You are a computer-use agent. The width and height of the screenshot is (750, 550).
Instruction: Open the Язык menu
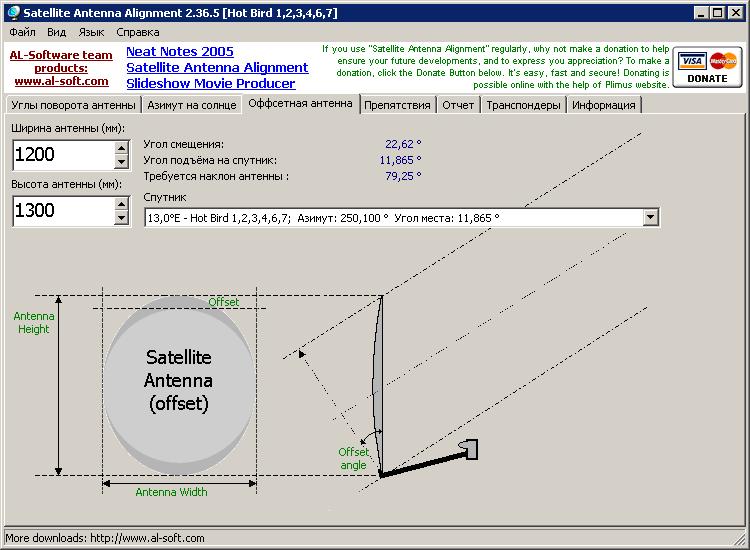(x=91, y=32)
